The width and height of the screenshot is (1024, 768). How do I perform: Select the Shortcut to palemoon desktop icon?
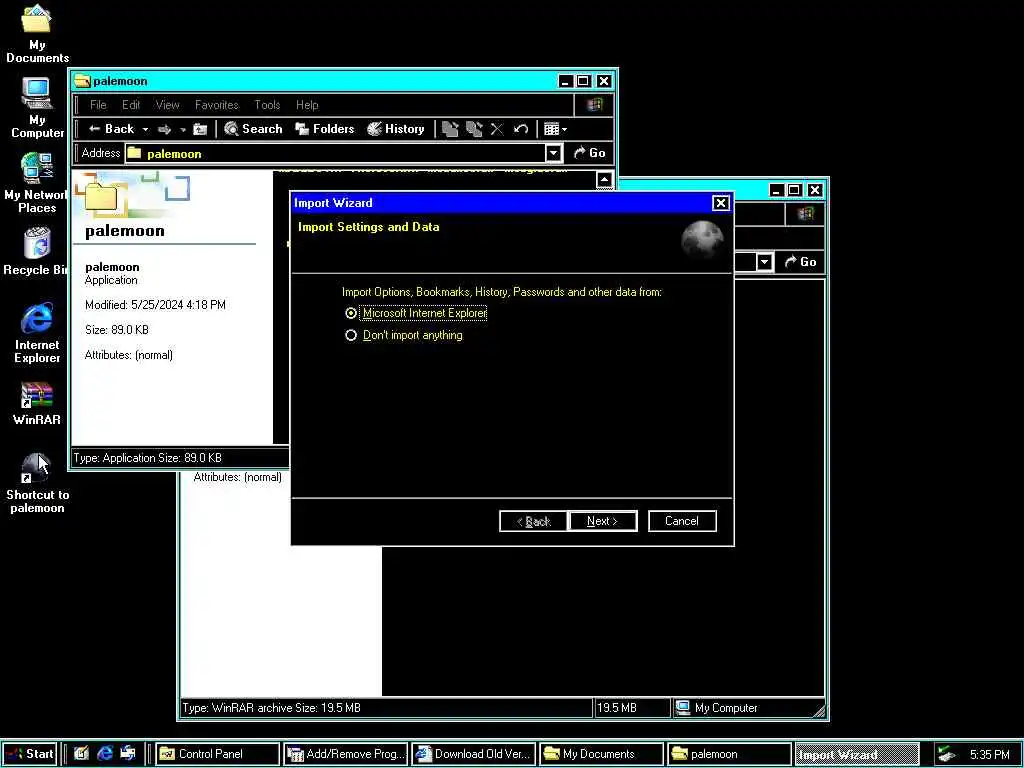pos(37,483)
